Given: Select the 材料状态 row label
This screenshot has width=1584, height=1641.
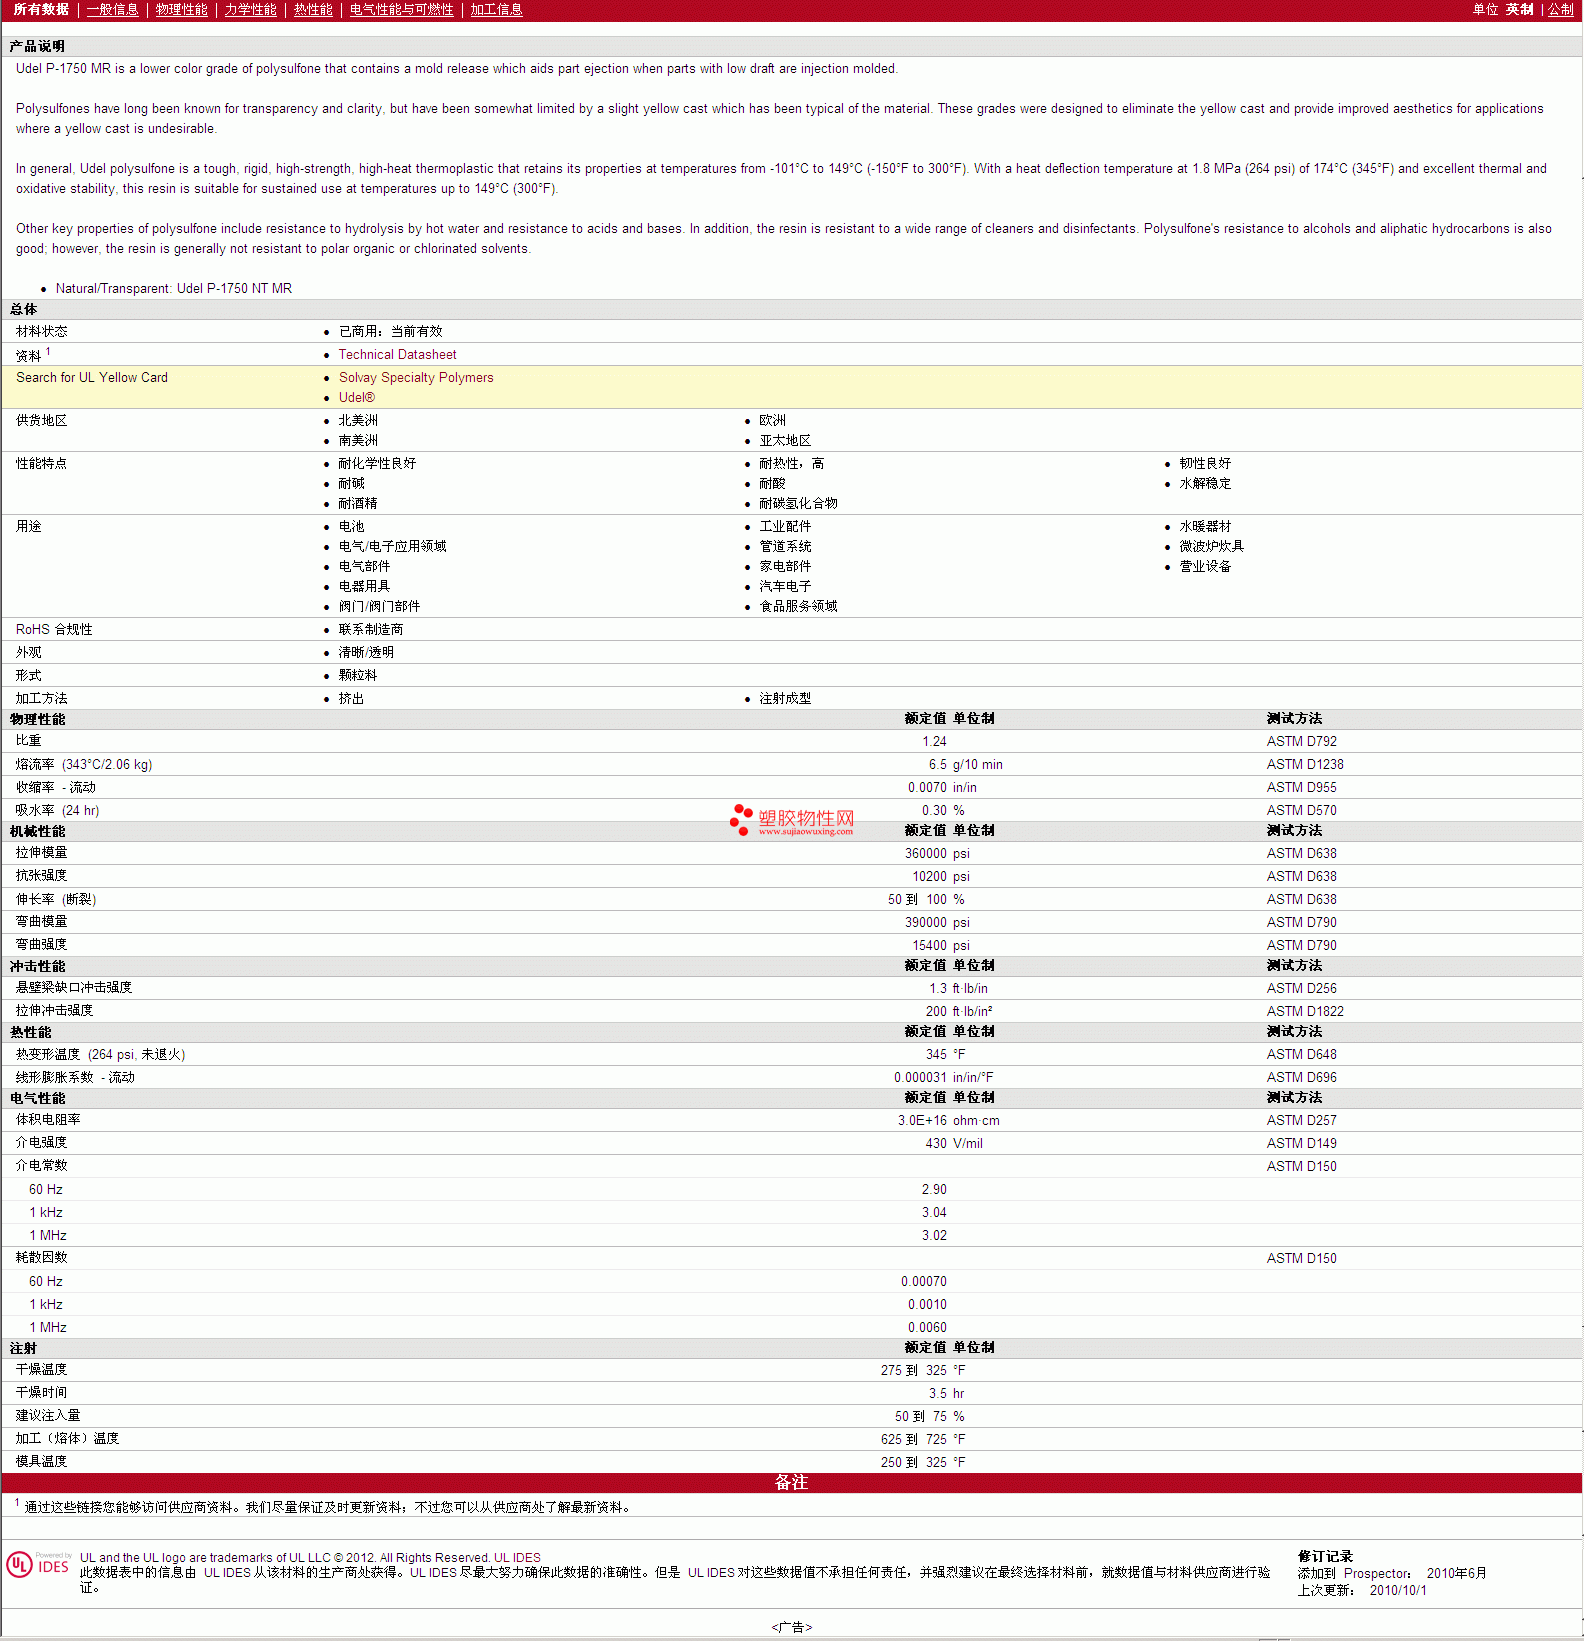Looking at the screenshot, I should [42, 332].
